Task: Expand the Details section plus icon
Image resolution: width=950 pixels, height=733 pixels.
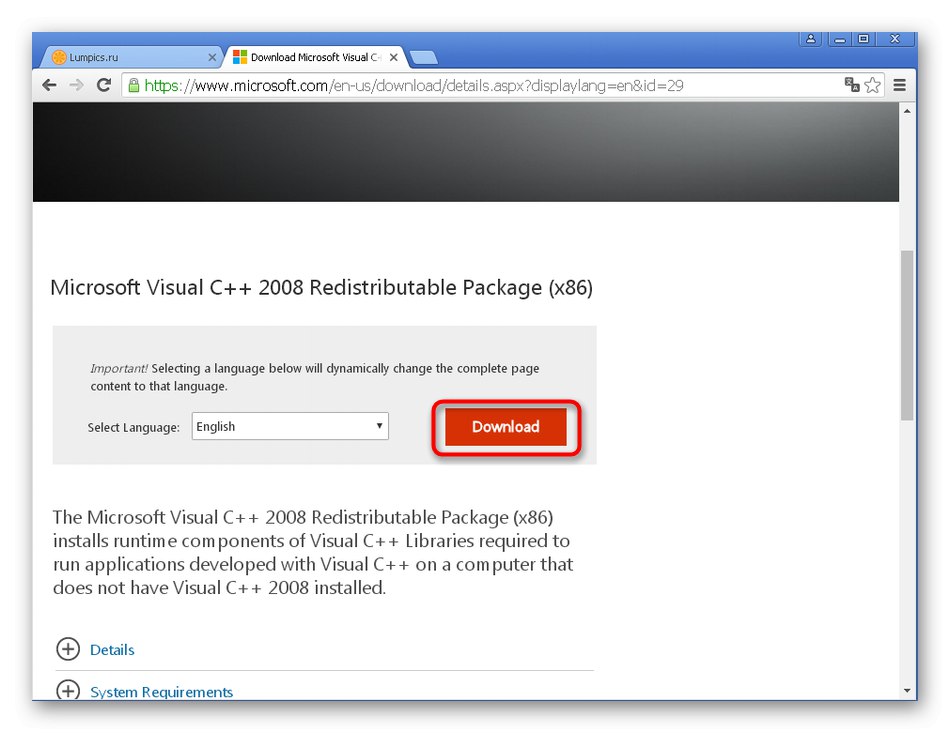Action: 68,649
